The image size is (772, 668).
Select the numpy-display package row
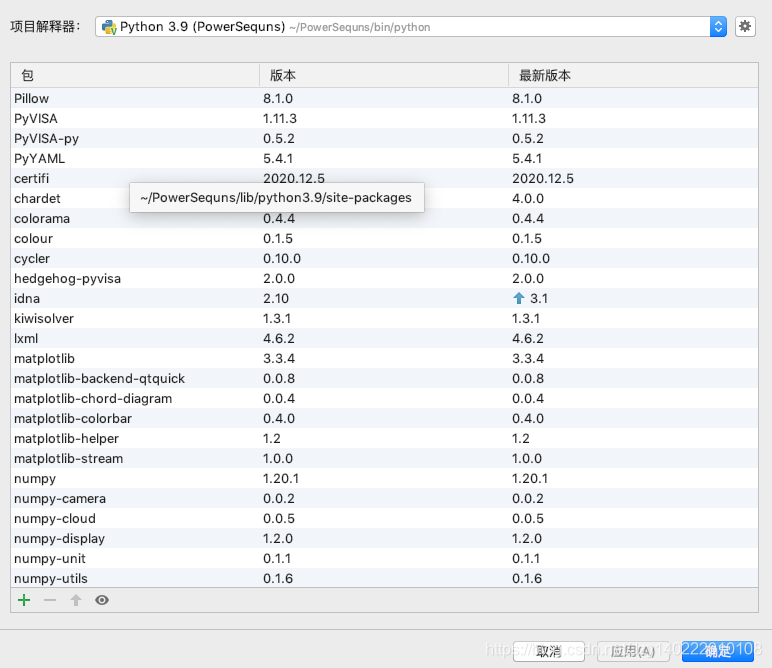(384, 539)
